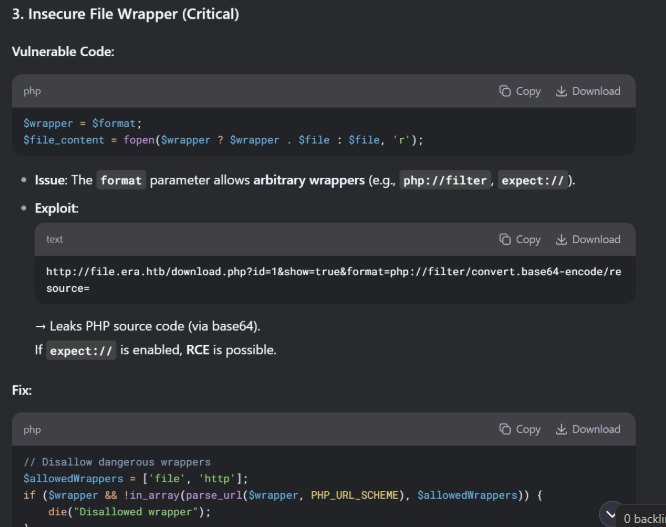The width and height of the screenshot is (666, 527).
Task: Click the Download icon in the exploit text block
Action: (x=562, y=239)
